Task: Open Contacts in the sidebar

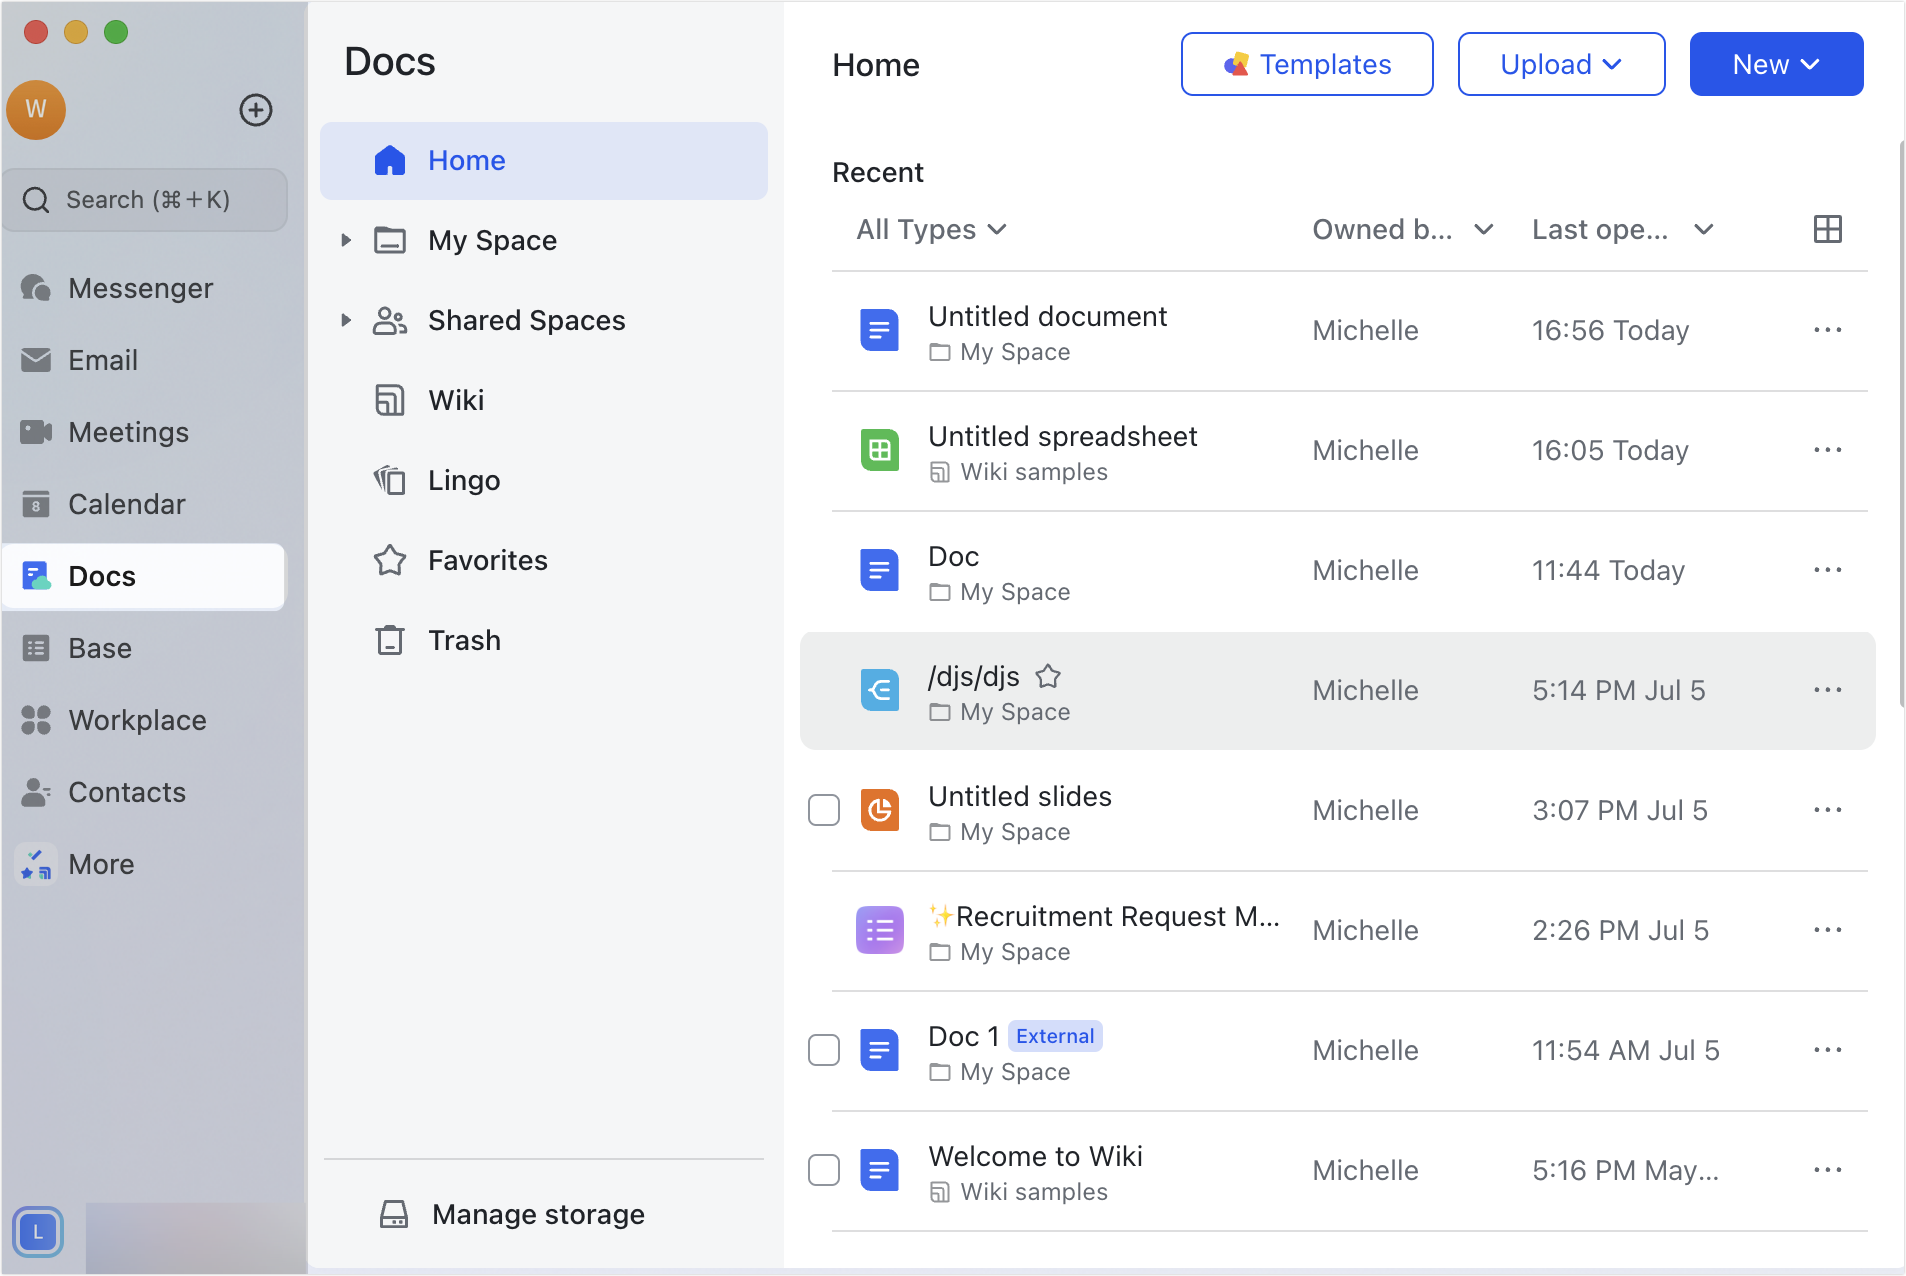Action: click(x=126, y=792)
